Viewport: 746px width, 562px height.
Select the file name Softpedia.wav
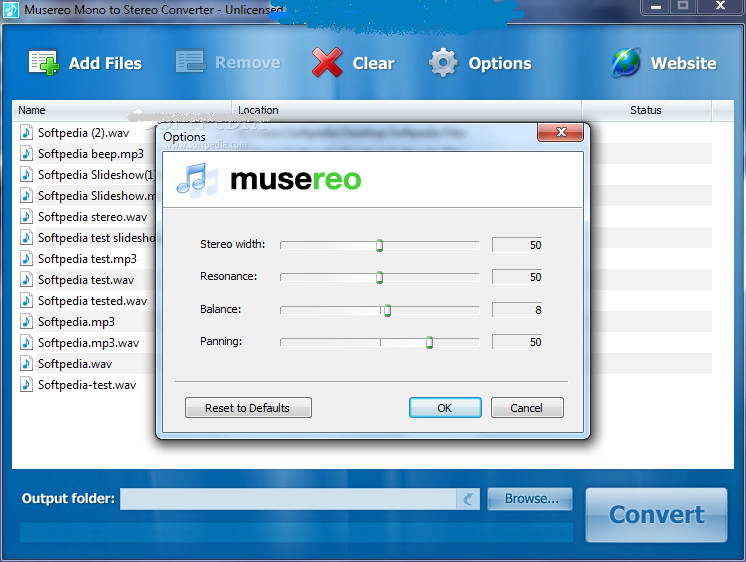pyautogui.click(x=75, y=364)
